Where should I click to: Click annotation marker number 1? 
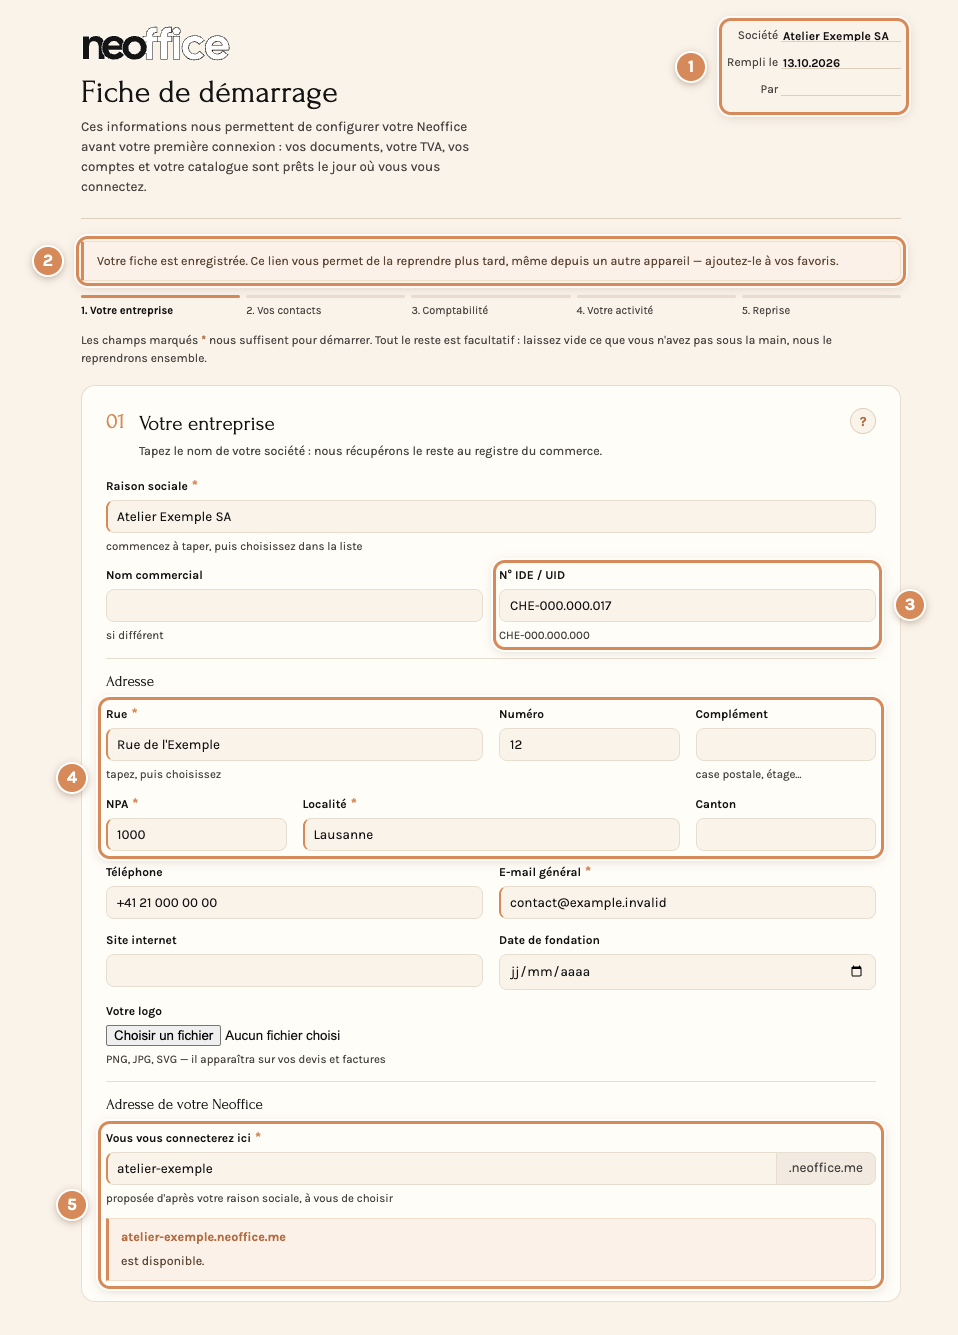(690, 67)
